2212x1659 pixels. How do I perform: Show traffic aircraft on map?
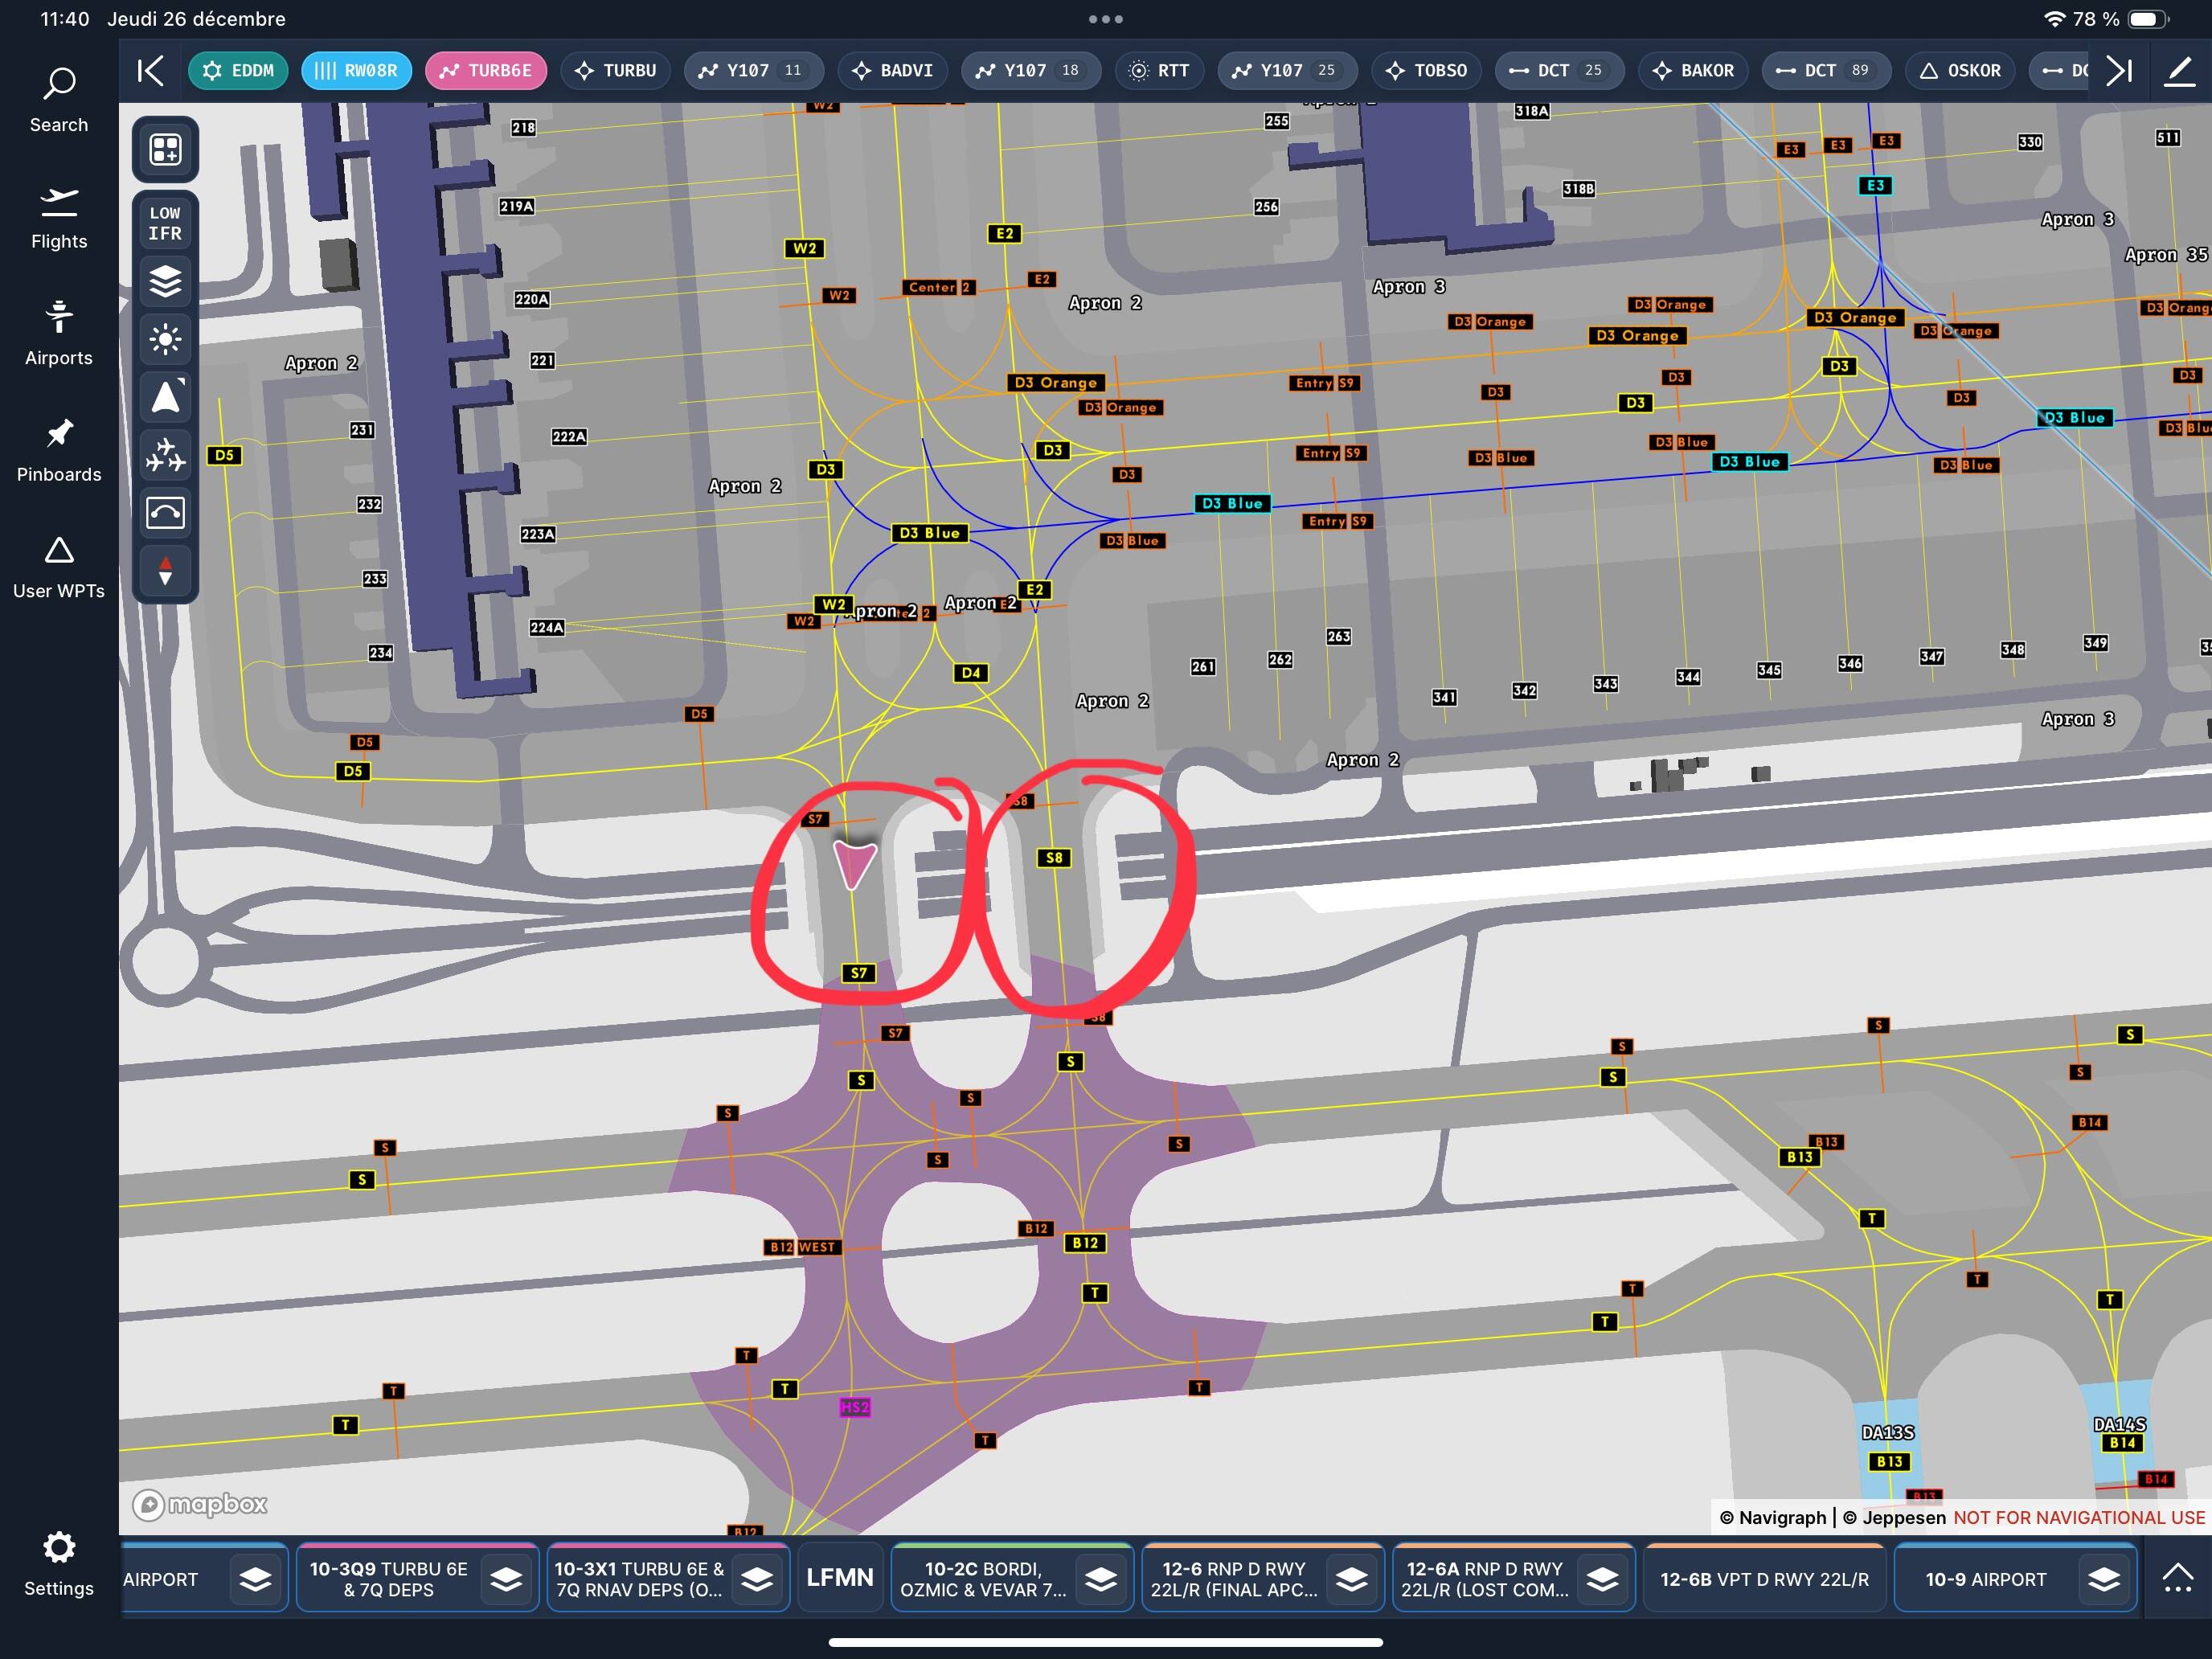pyautogui.click(x=165, y=456)
